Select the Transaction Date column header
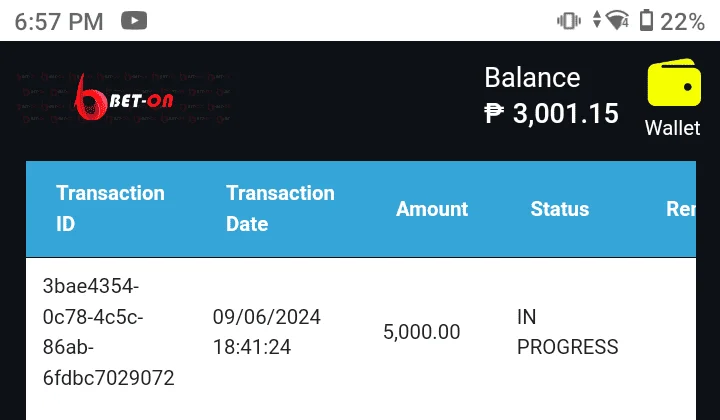 280,208
